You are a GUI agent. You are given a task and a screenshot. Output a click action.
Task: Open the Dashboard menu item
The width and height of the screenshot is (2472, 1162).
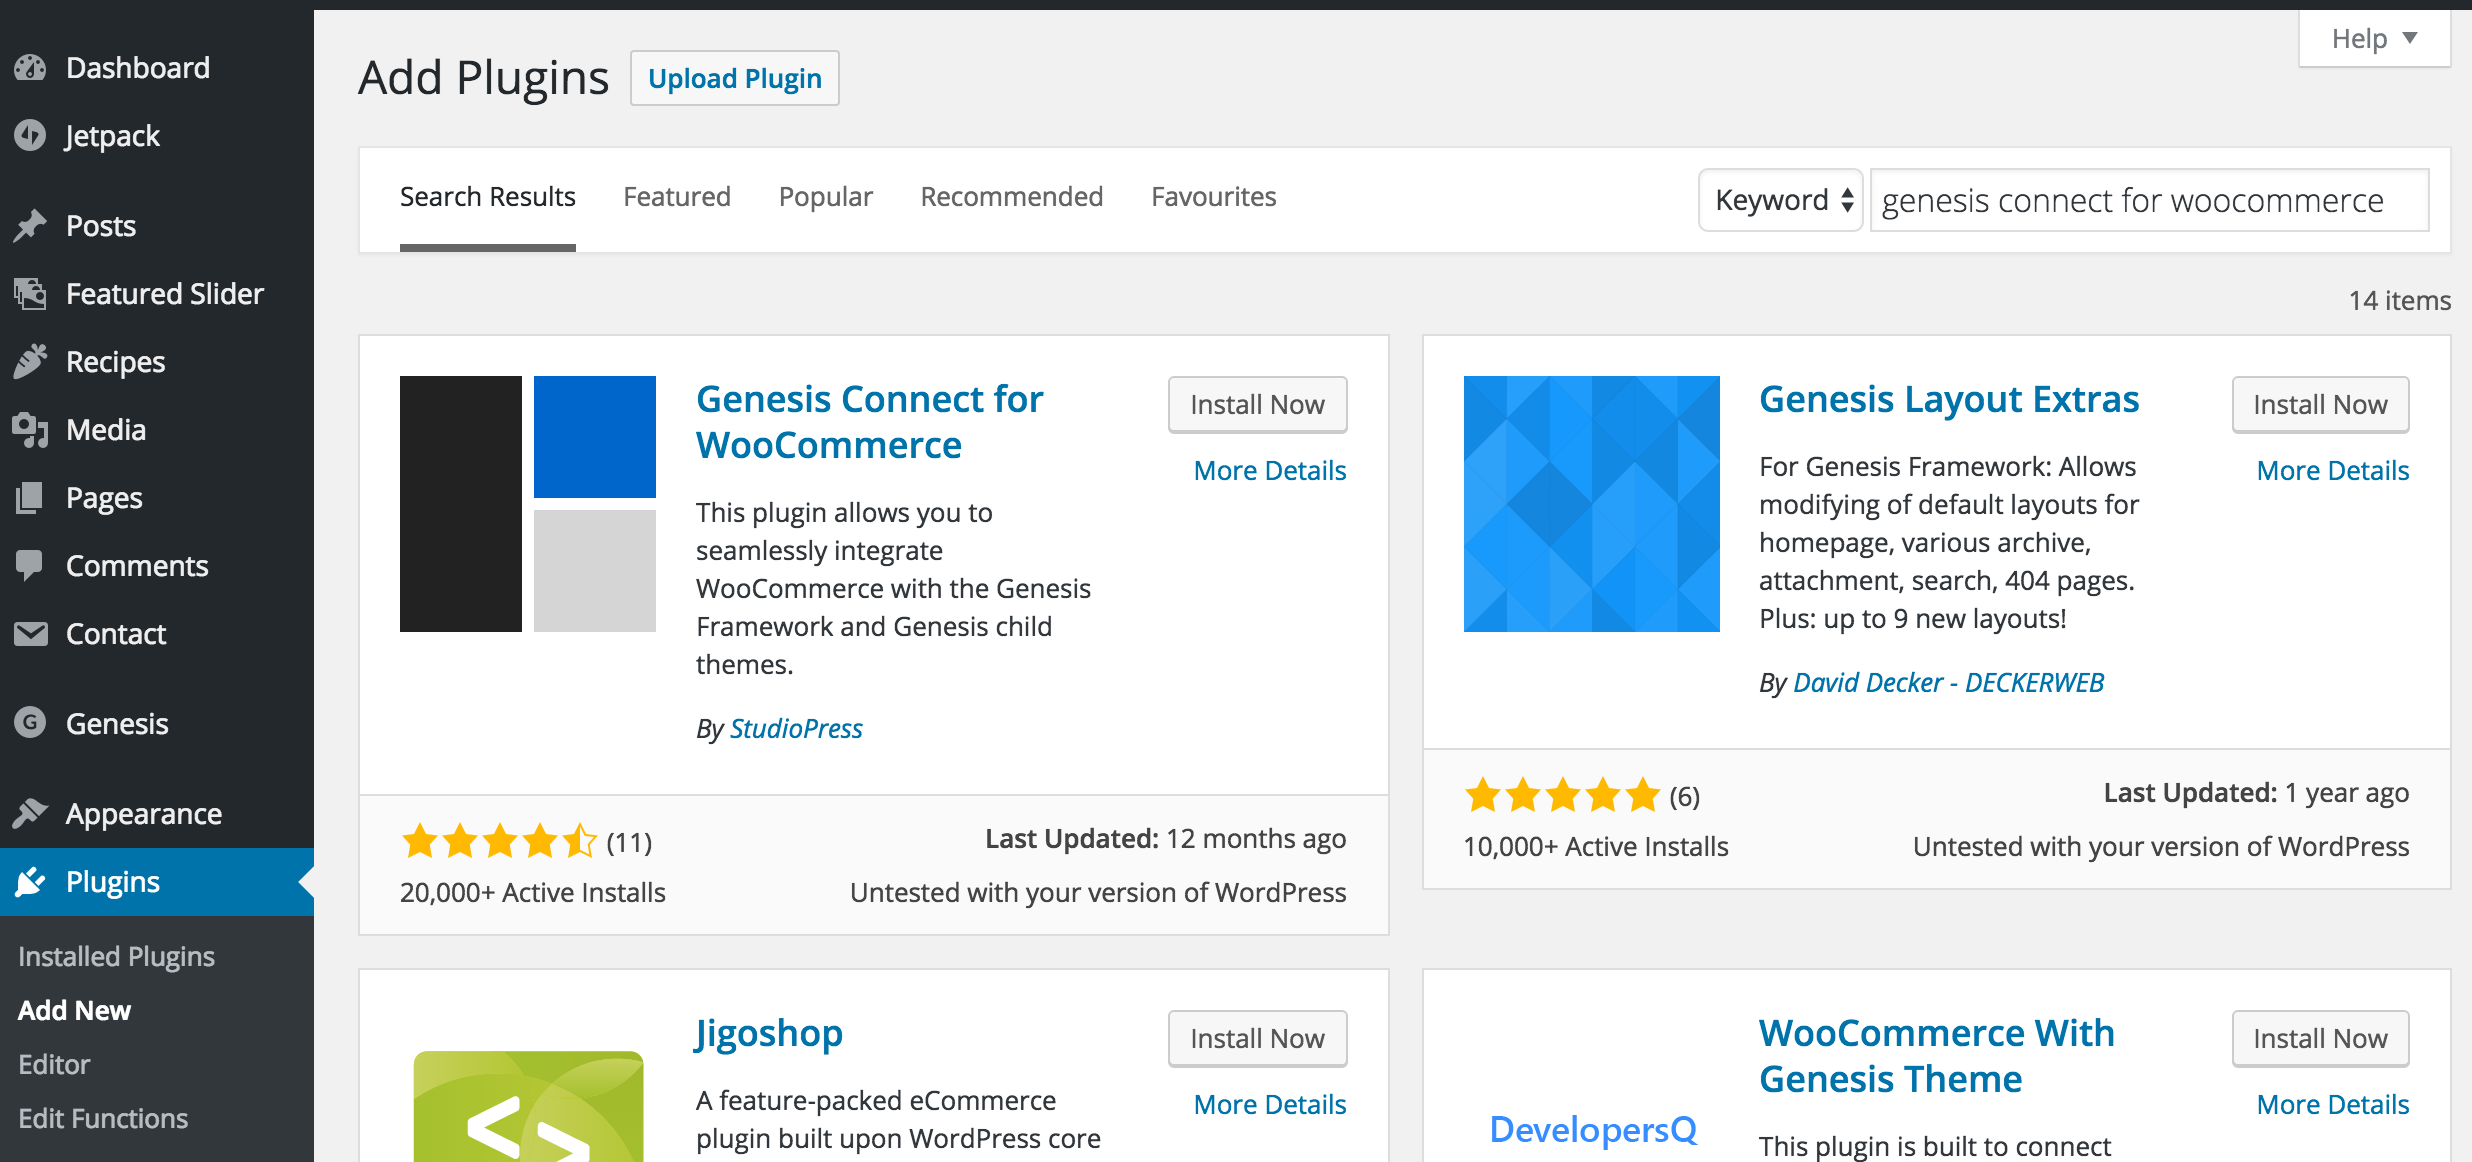157,68
